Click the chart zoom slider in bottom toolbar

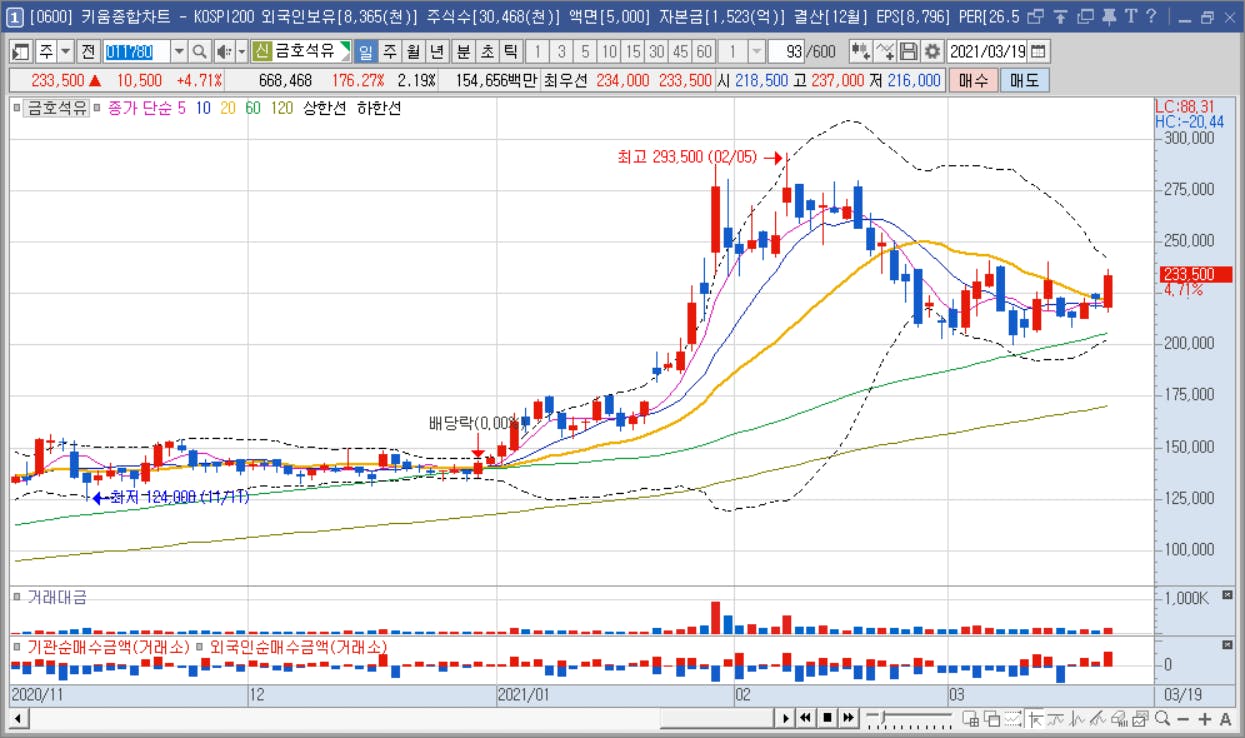(x=910, y=717)
